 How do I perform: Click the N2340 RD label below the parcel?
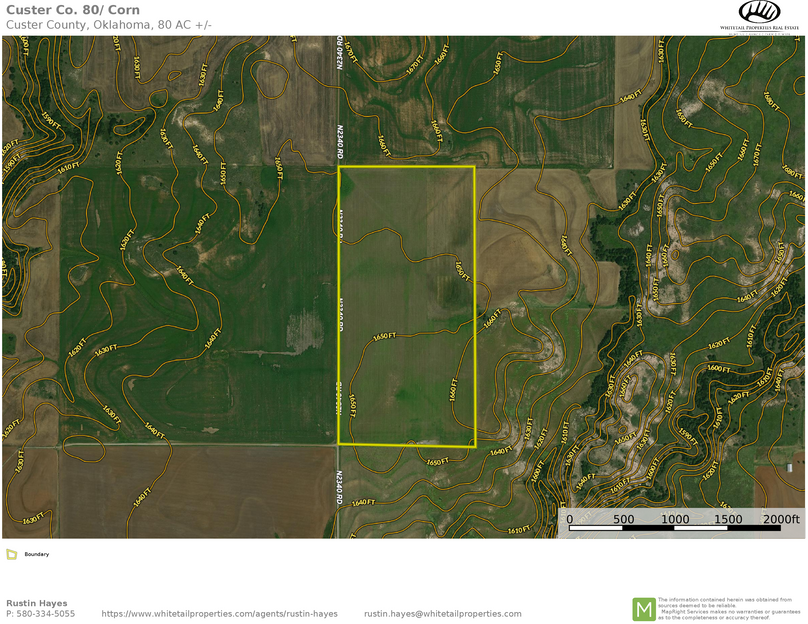(340, 484)
